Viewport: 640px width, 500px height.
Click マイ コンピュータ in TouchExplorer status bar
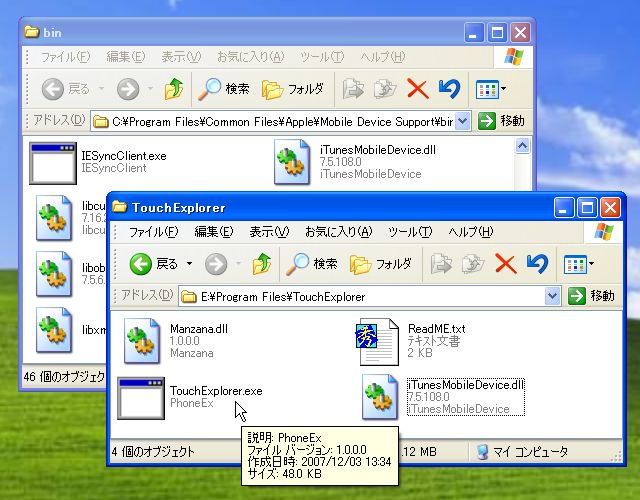click(522, 452)
